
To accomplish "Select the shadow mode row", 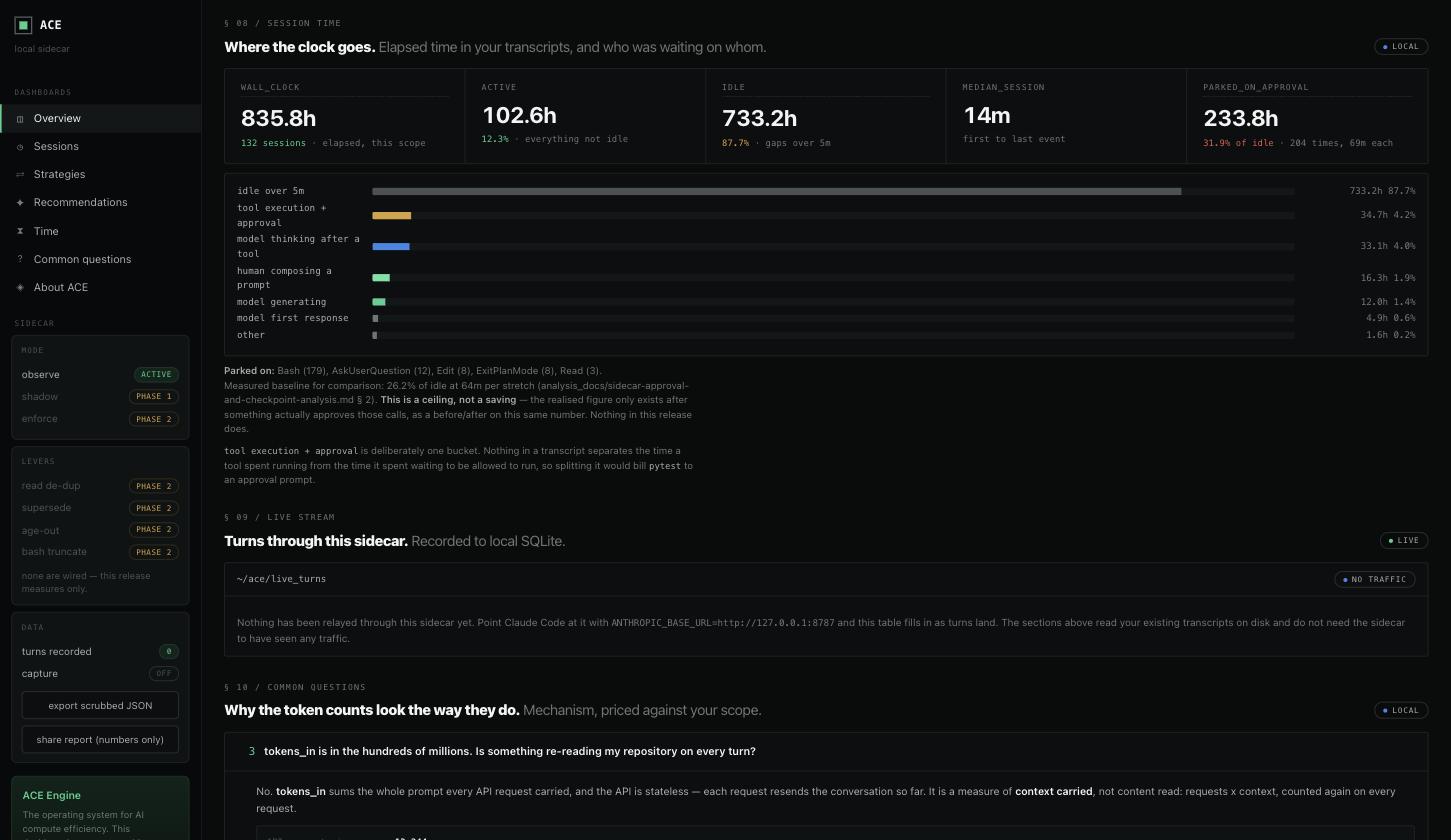I will click(x=100, y=396).
